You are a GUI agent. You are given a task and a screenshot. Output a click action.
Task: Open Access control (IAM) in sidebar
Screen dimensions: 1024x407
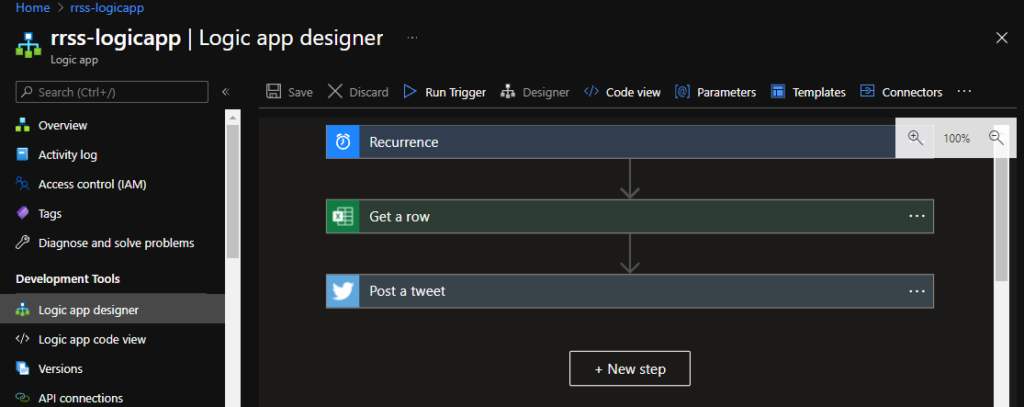(x=92, y=184)
